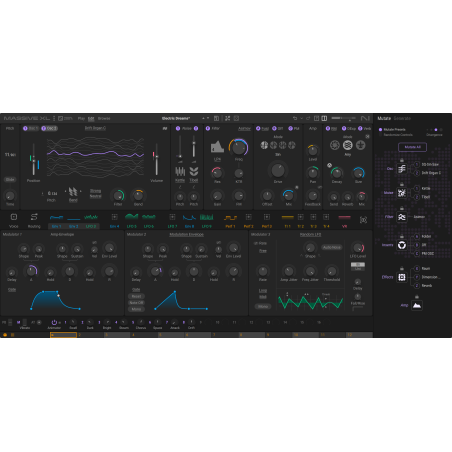Click the redo arrow in the header
452x452 pixels.
[308, 118]
